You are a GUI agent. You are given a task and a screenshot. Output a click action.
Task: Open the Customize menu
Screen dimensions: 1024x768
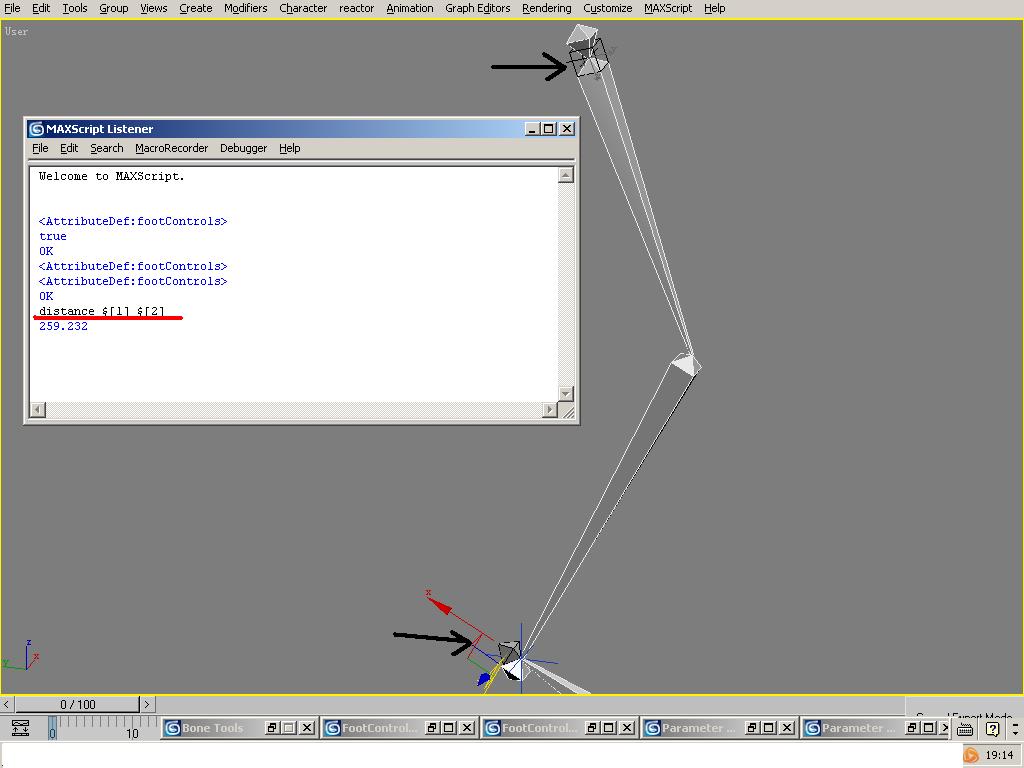click(607, 8)
